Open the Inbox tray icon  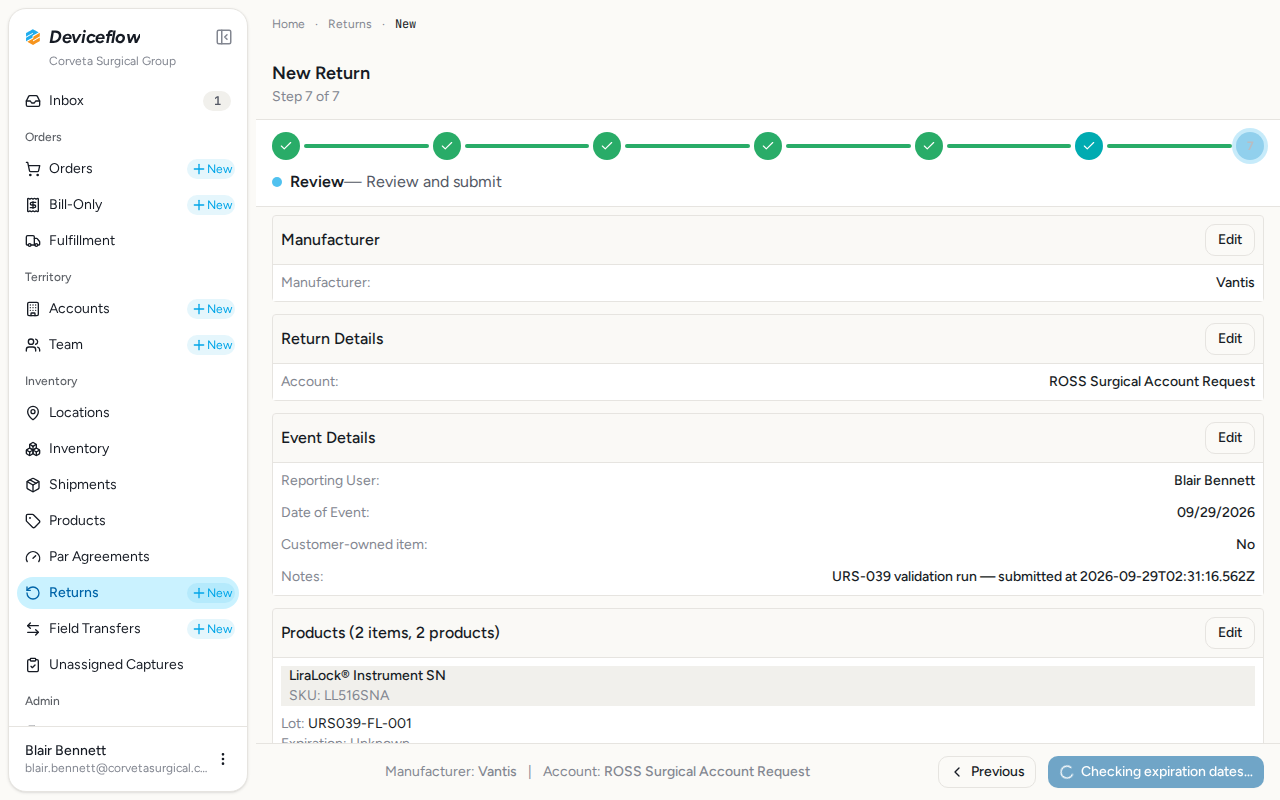click(33, 101)
